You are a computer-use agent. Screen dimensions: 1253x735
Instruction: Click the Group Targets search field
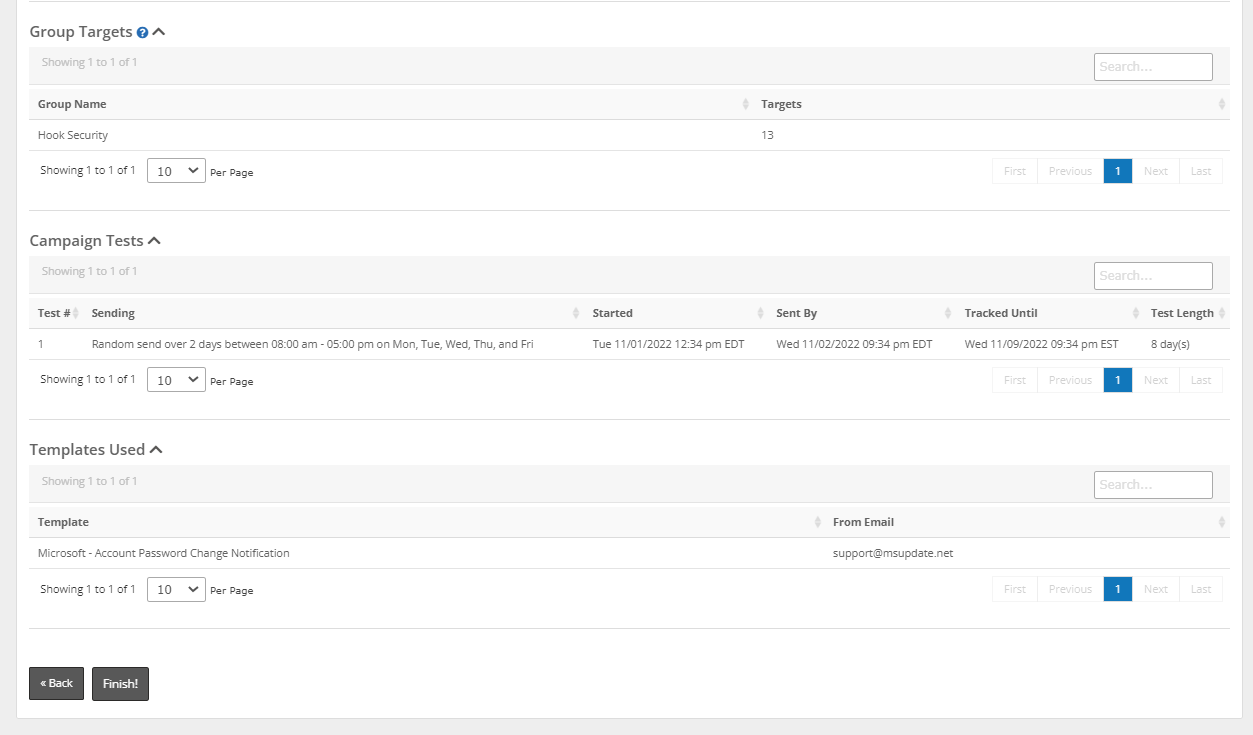click(1153, 67)
